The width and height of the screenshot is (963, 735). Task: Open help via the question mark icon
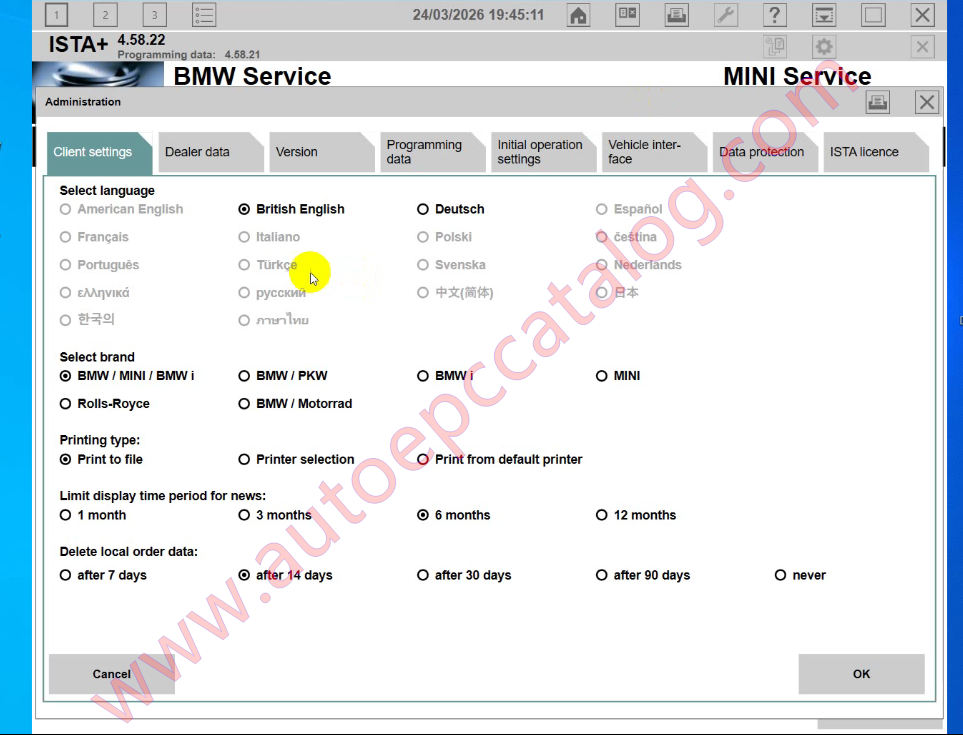[x=777, y=14]
